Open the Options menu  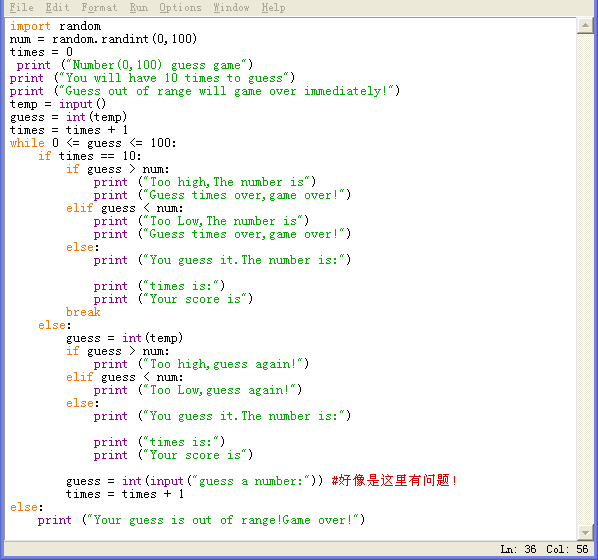pos(180,7)
